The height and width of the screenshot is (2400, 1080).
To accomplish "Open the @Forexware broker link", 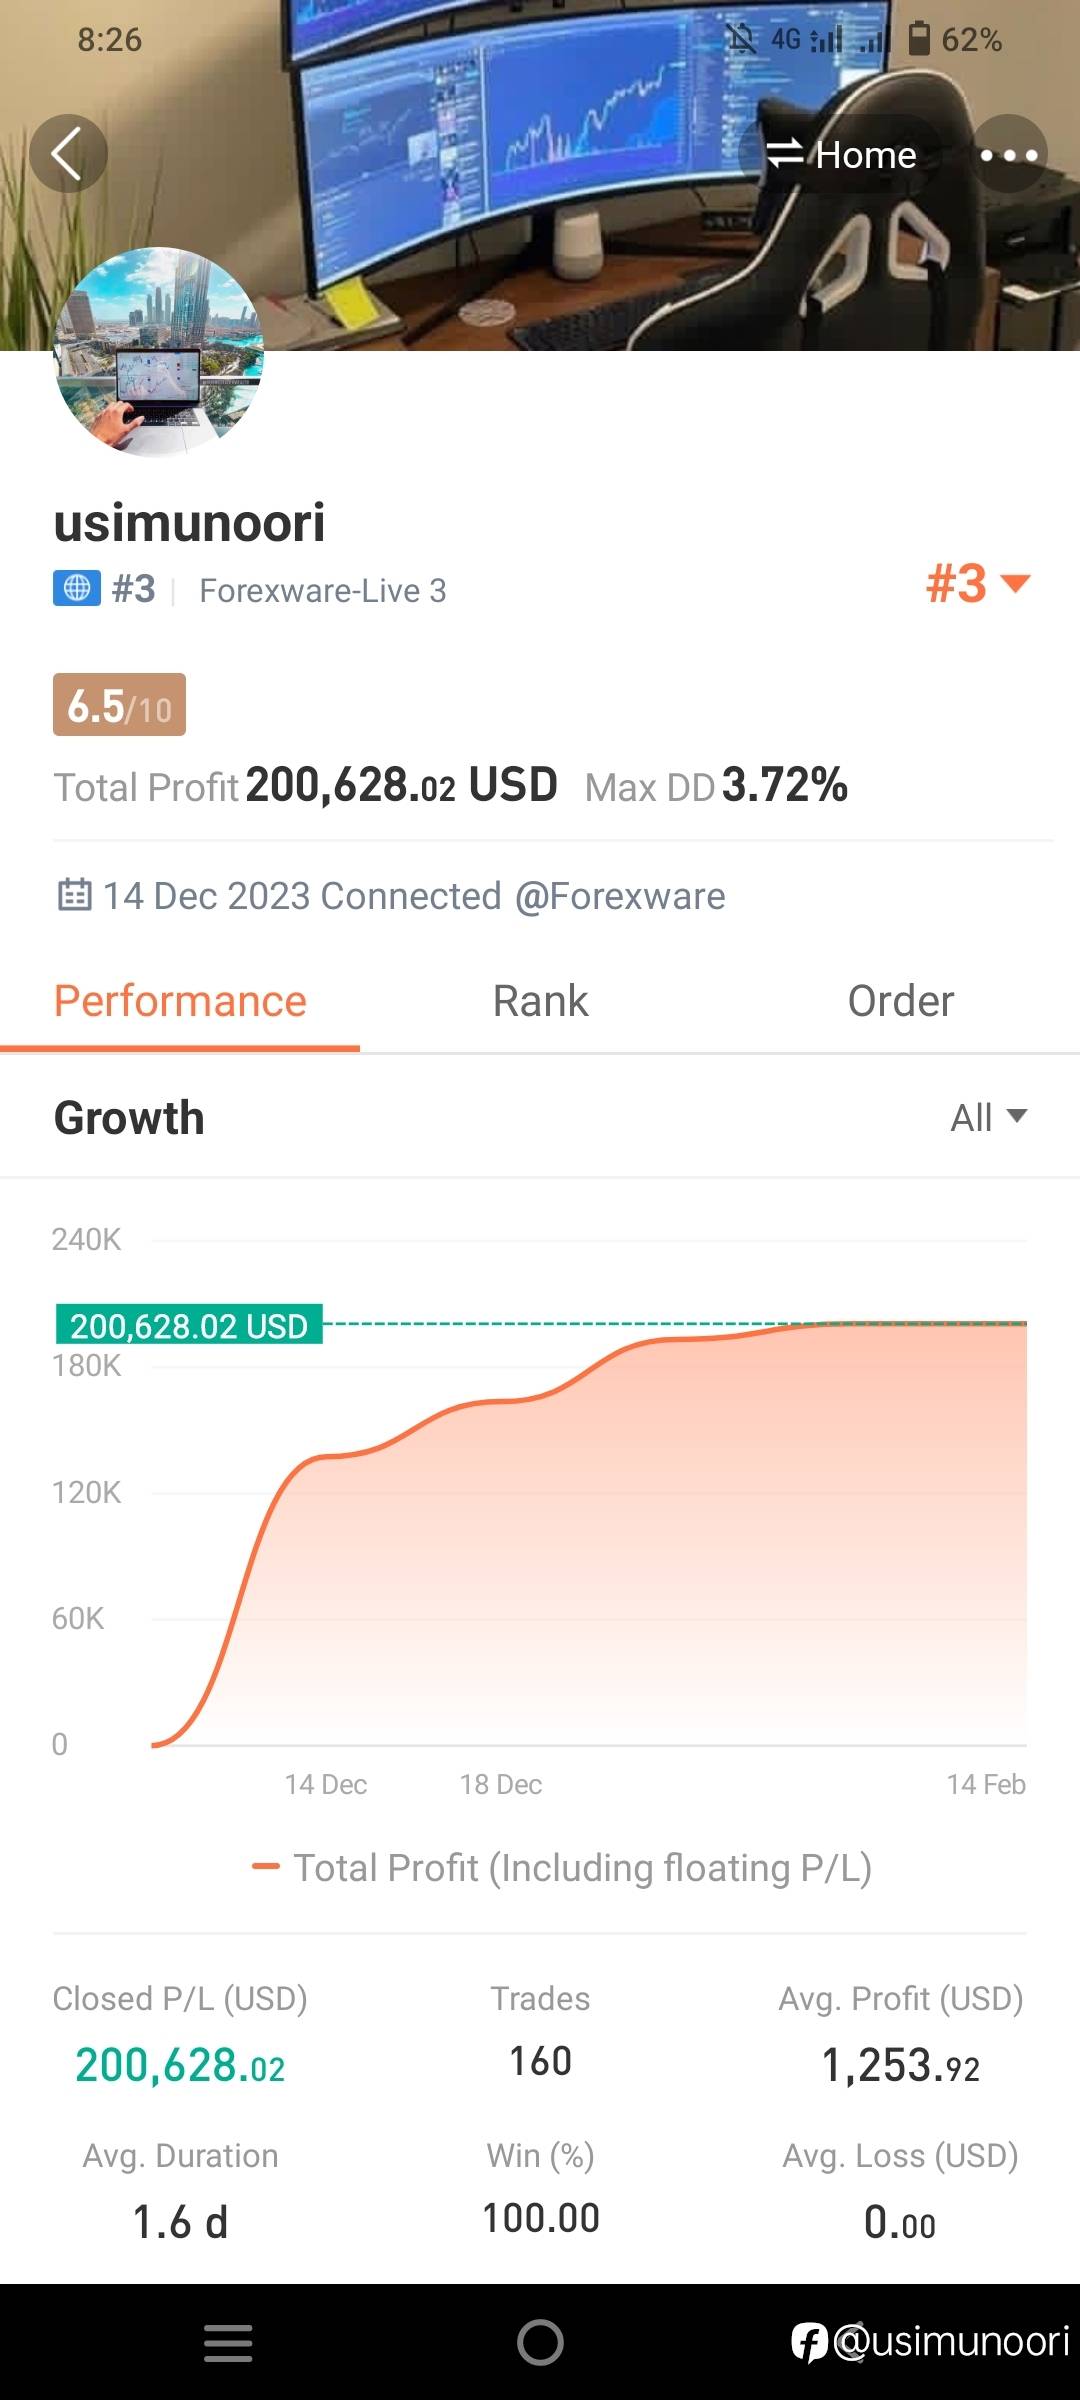I will (x=620, y=896).
